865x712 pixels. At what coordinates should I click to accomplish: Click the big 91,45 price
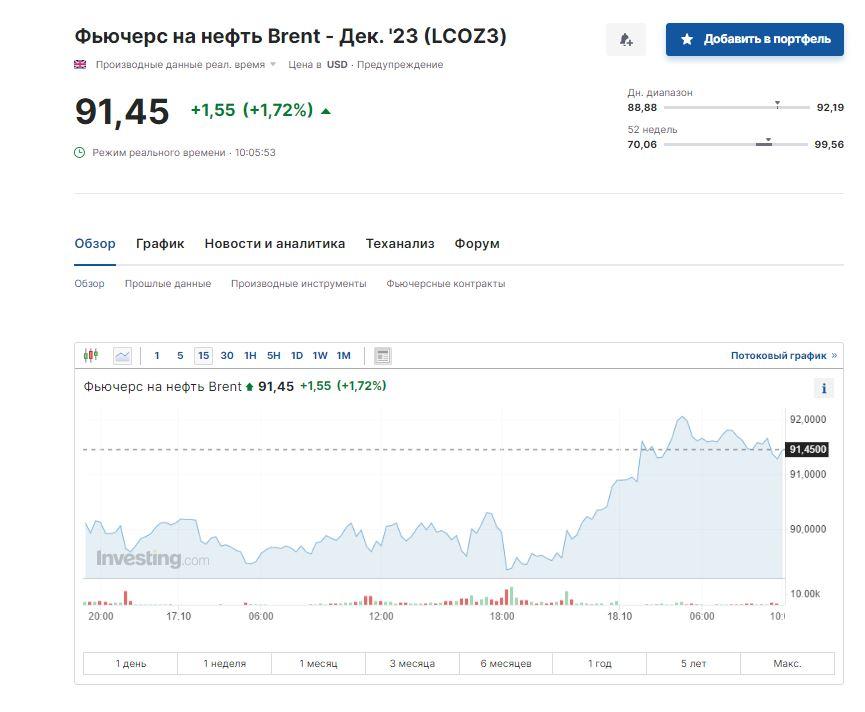(122, 112)
